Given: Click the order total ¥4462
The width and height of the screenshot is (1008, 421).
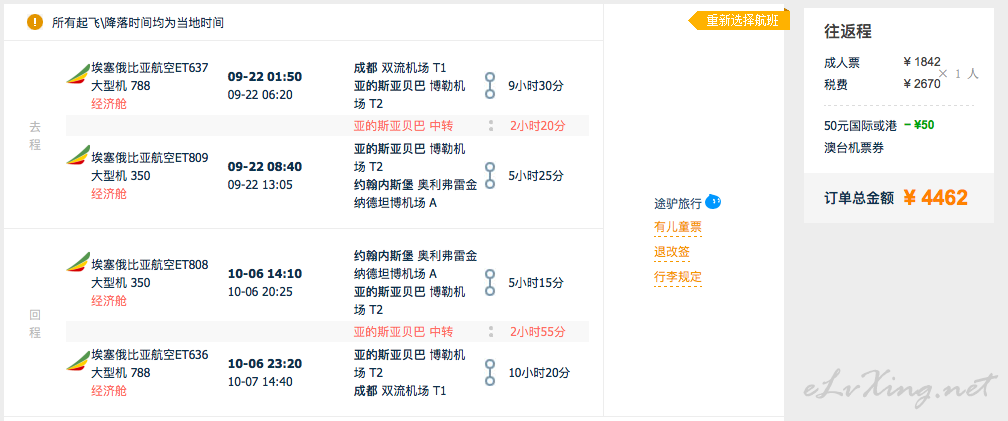Looking at the screenshot, I should pyautogui.click(x=935, y=198).
